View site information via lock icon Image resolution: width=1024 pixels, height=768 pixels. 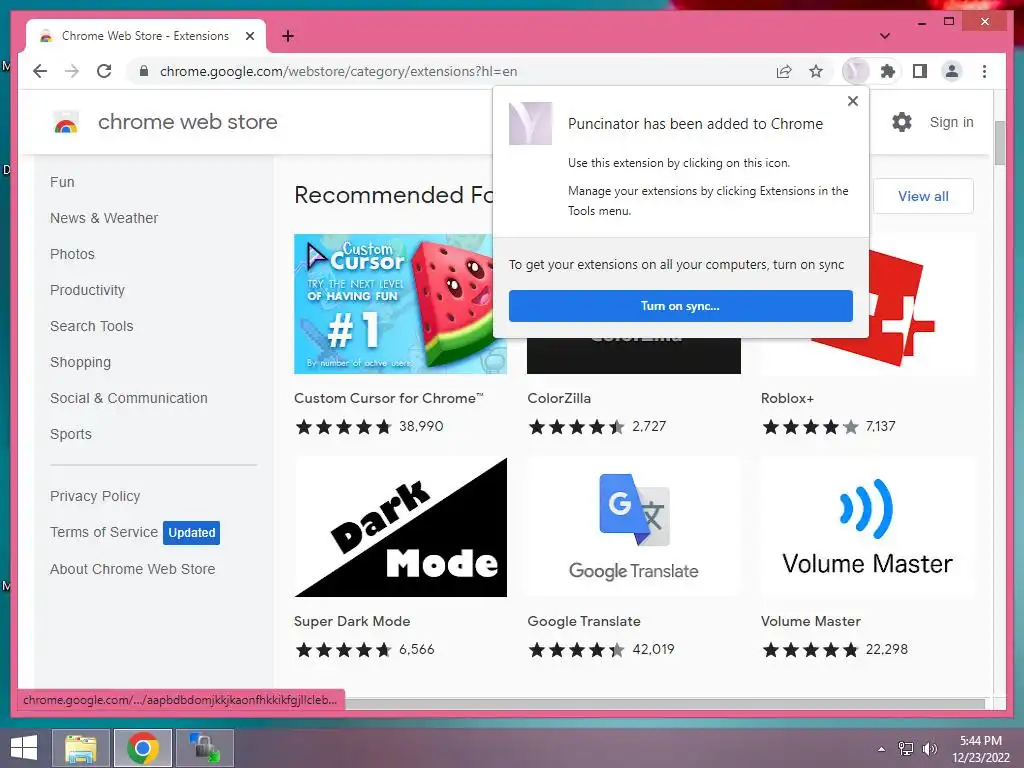coord(144,71)
